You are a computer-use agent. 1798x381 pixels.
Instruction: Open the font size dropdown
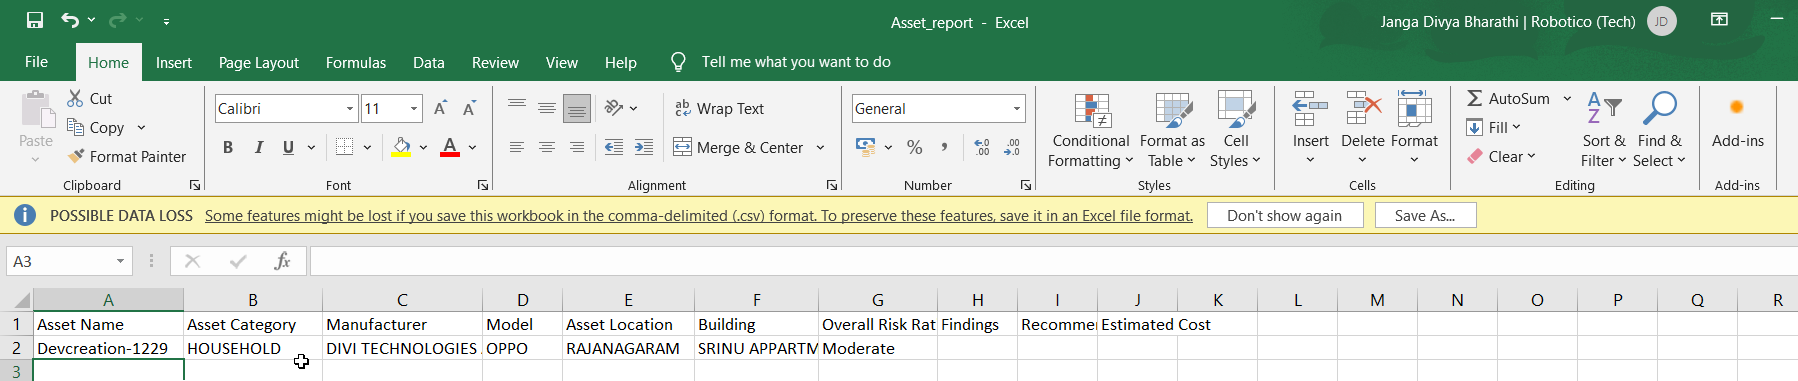pyautogui.click(x=414, y=108)
